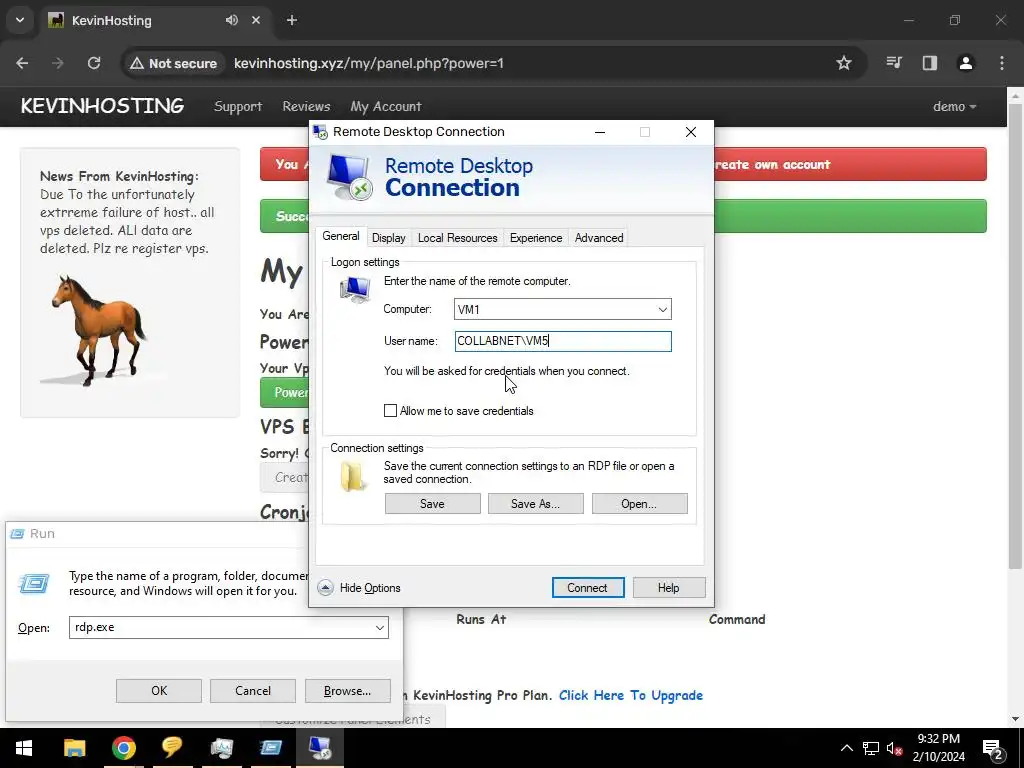Click the address bar URL

(x=369, y=63)
